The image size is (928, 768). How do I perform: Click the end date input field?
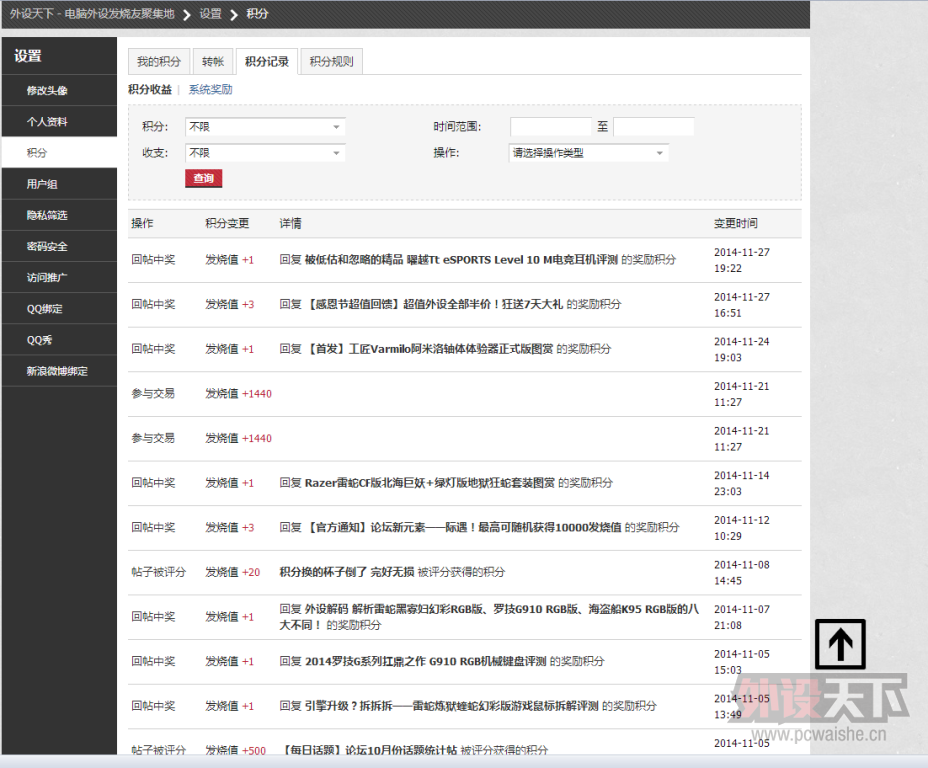tap(653, 127)
